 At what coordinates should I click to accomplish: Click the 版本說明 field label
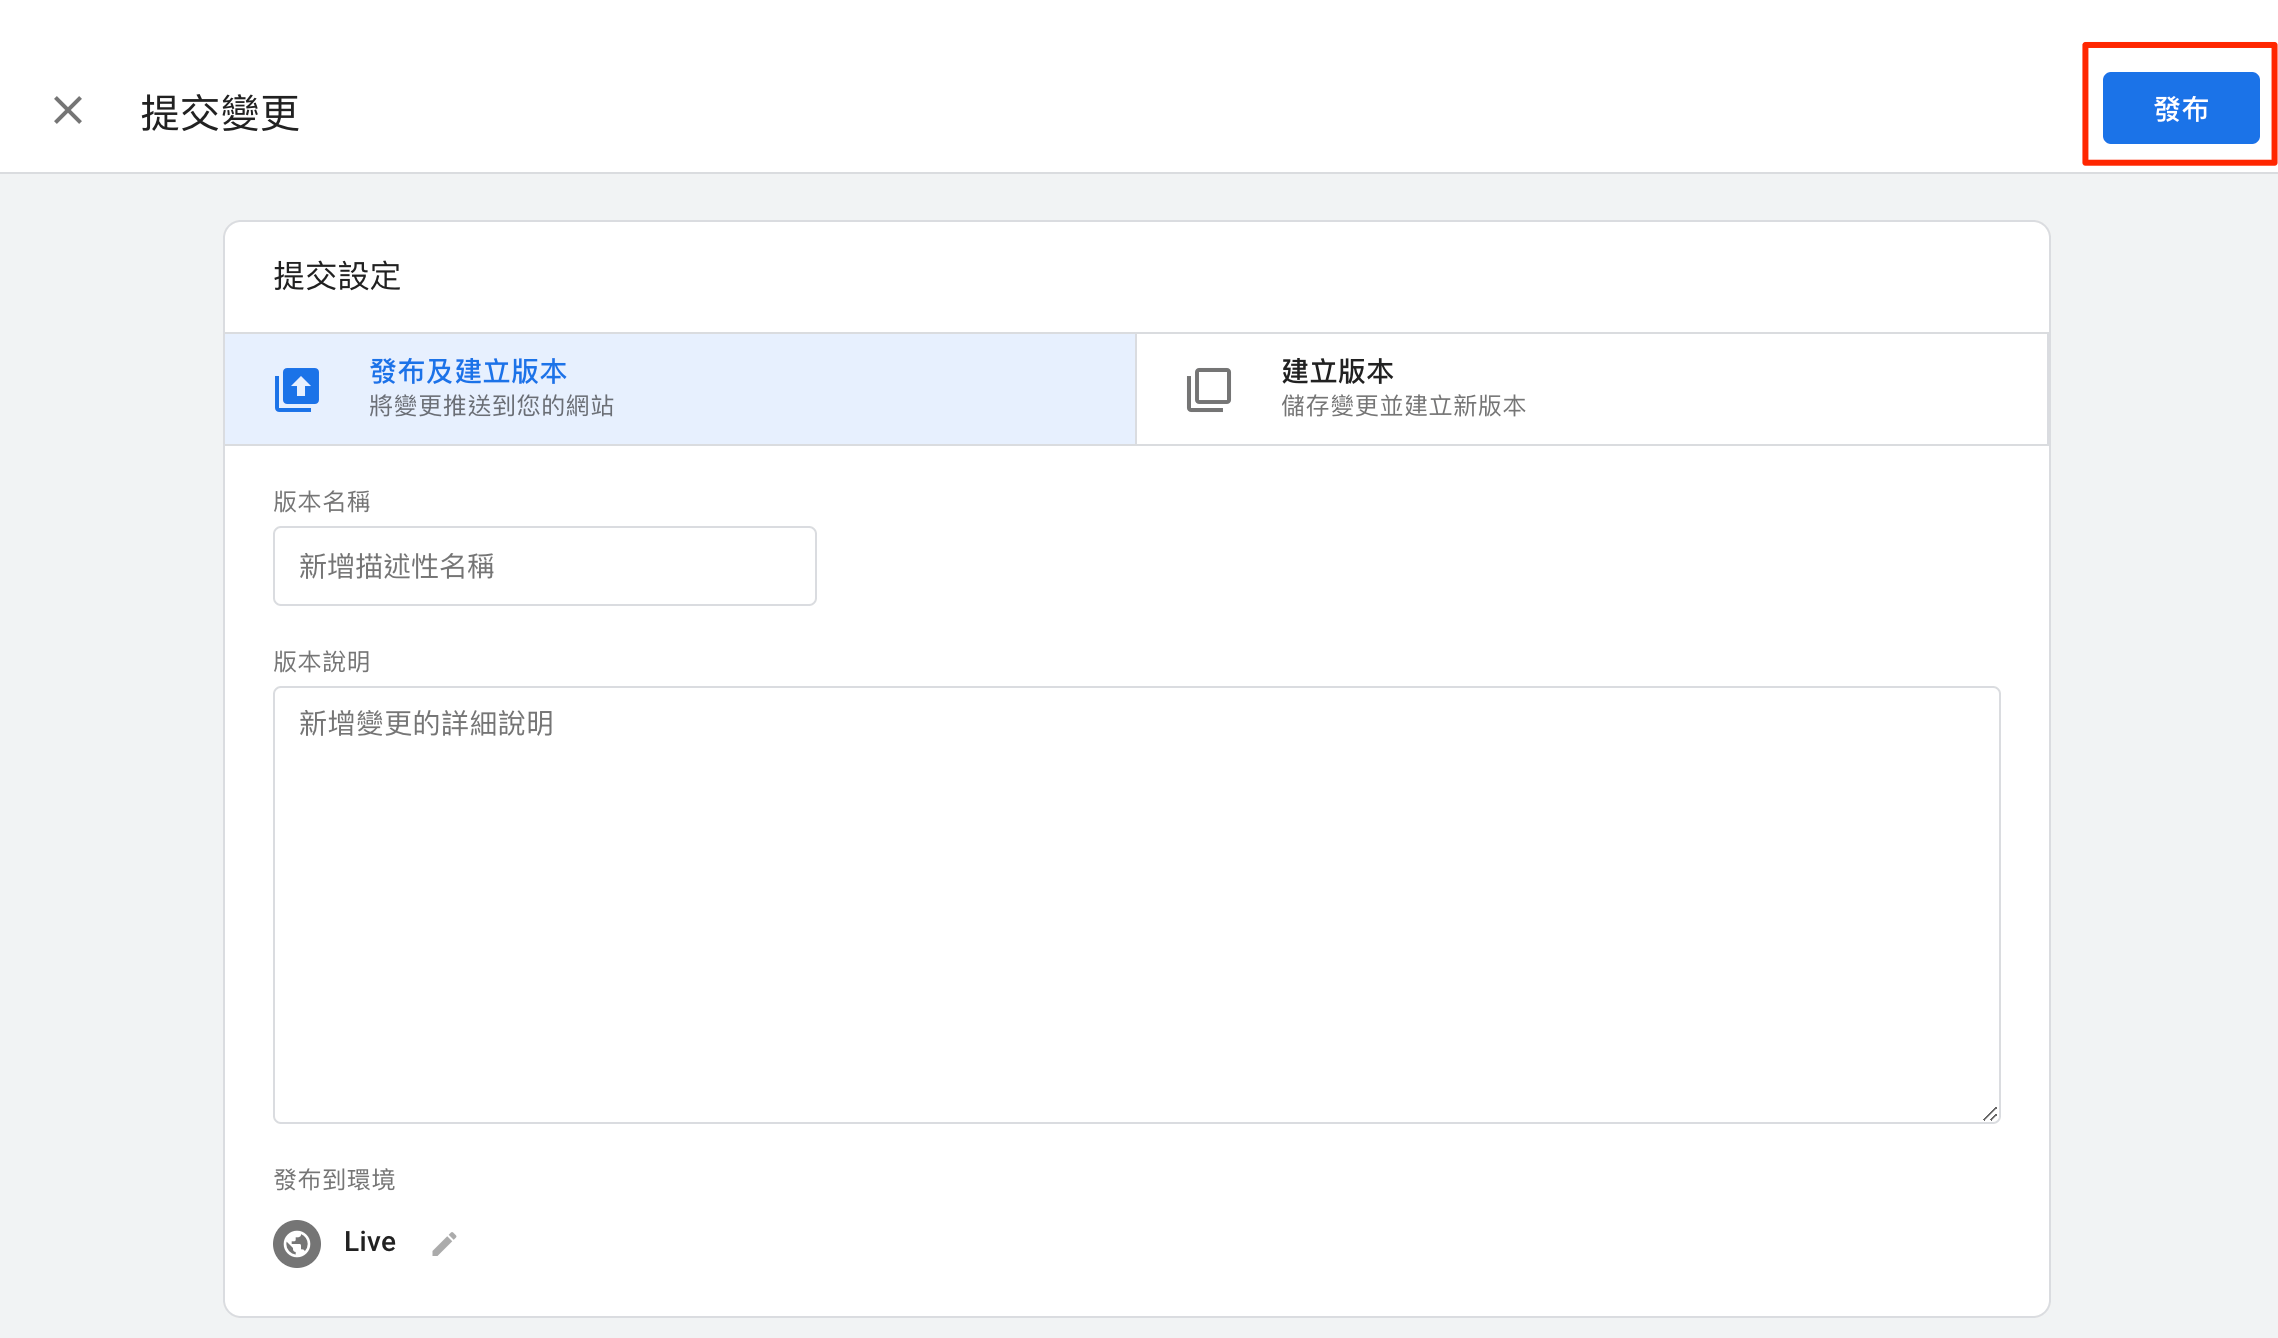pos(322,661)
